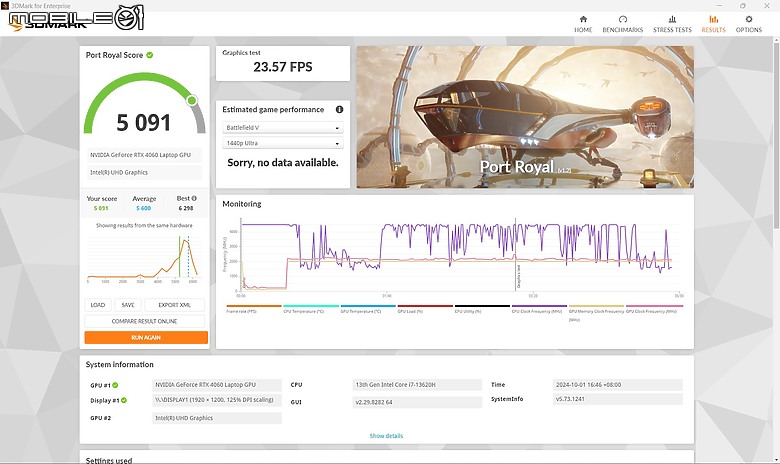This screenshot has width=780, height=464.
Task: Open the 1440p Ultra resolution dropdown
Action: click(283, 143)
